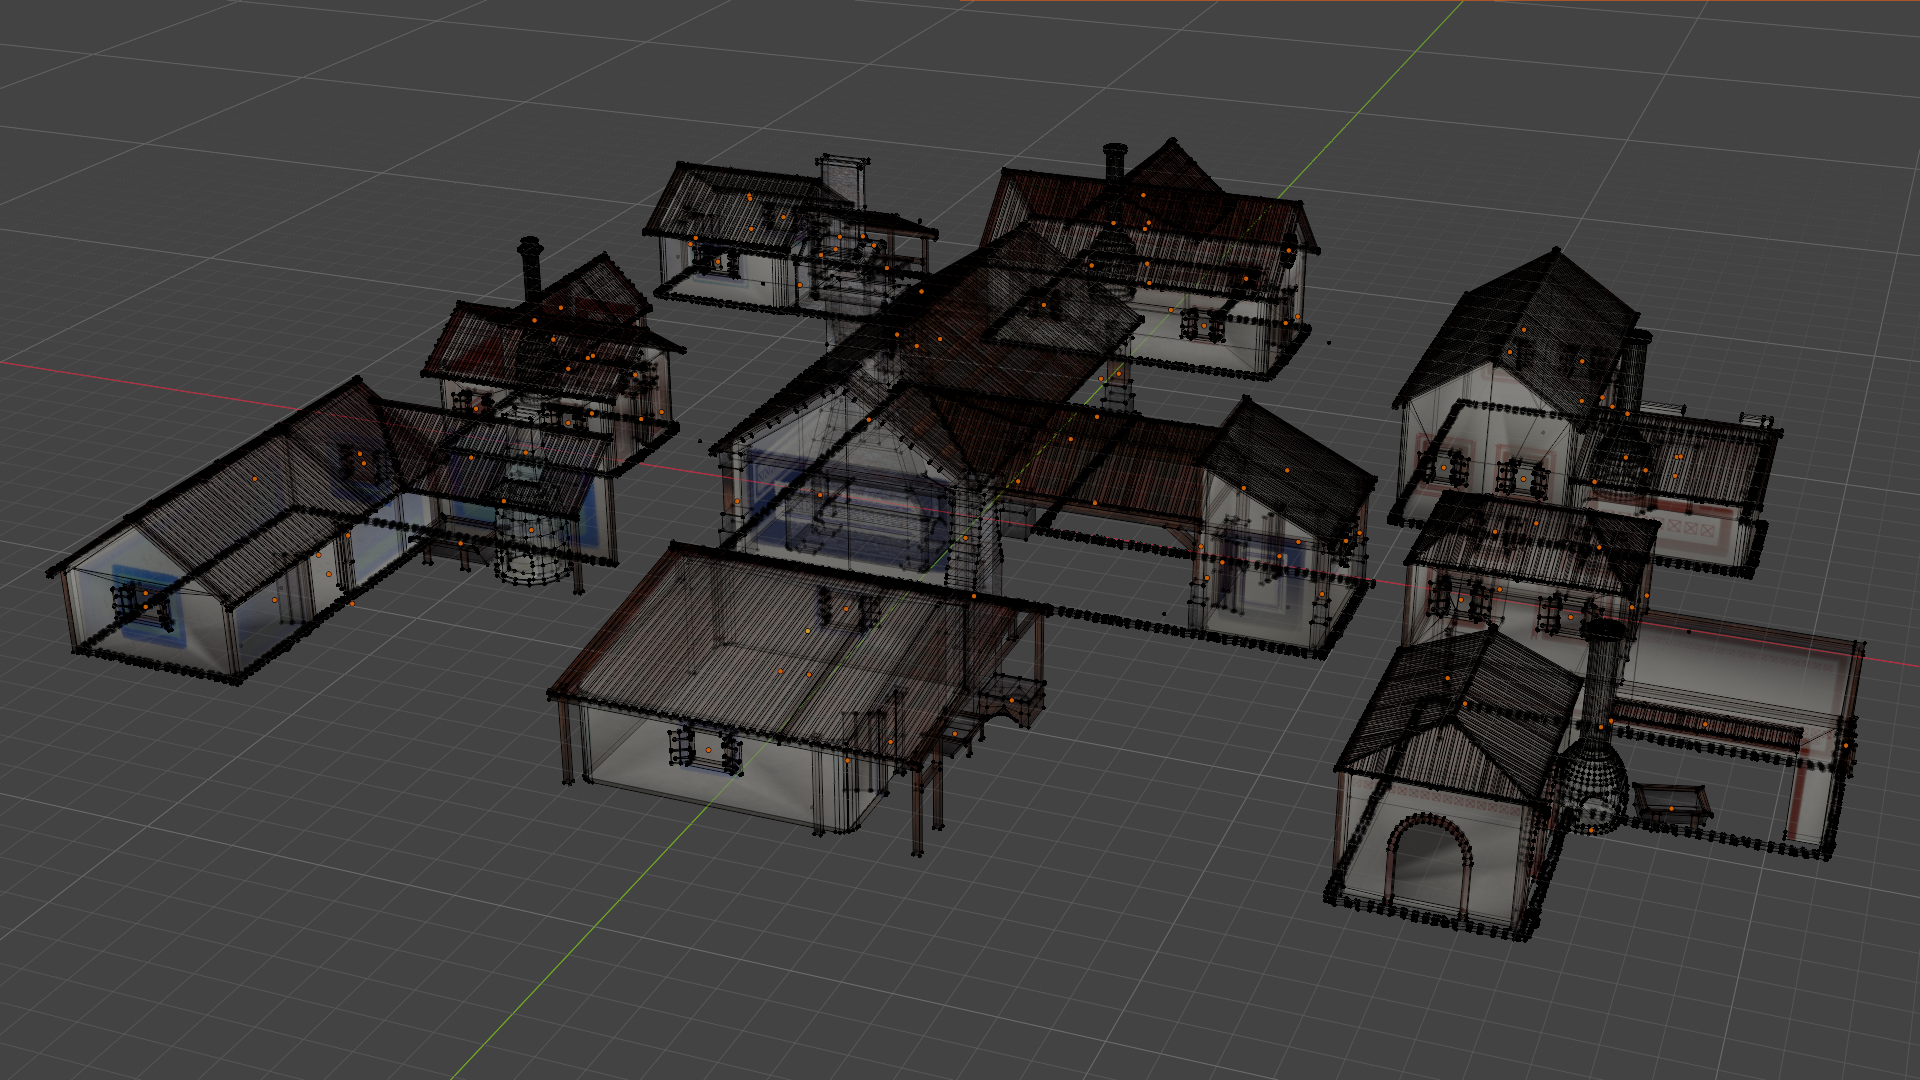Select the window on the left L-shaped house gable end

[146, 604]
